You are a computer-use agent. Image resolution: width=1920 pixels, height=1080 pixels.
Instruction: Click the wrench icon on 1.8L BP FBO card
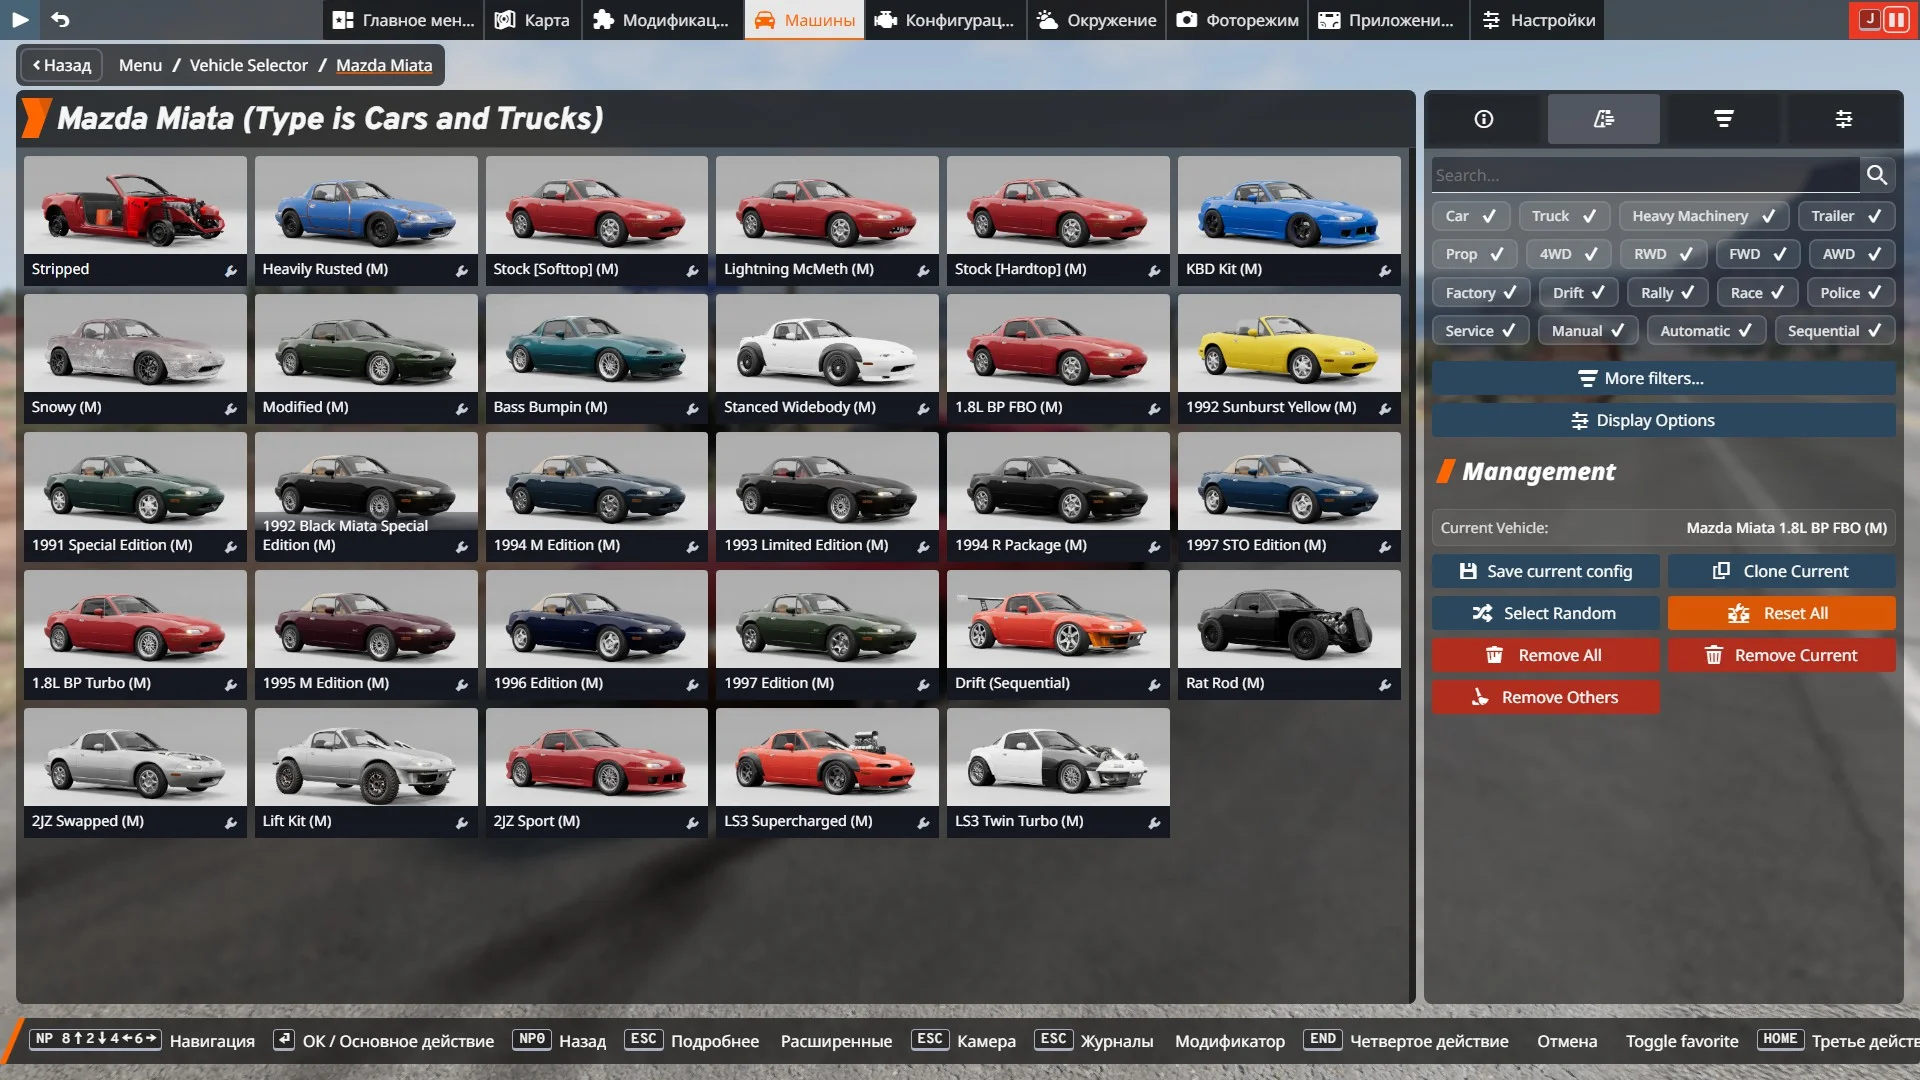[1154, 408]
